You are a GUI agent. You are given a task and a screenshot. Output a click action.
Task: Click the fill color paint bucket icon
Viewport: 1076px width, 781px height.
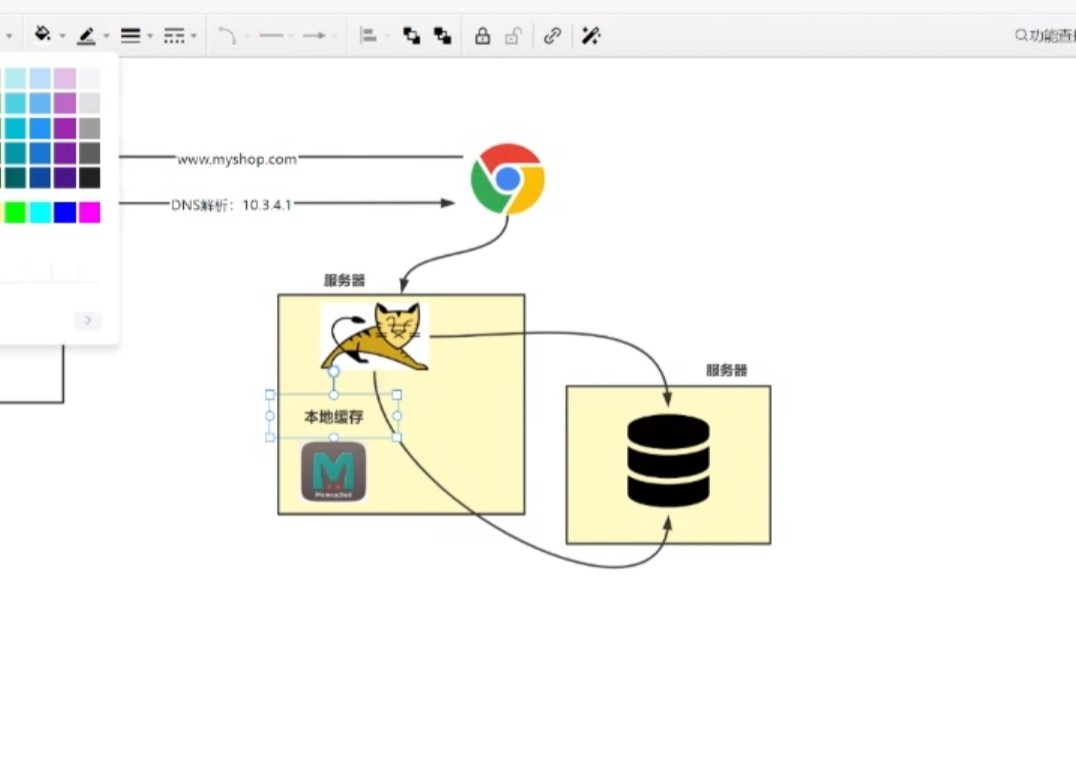click(x=43, y=34)
